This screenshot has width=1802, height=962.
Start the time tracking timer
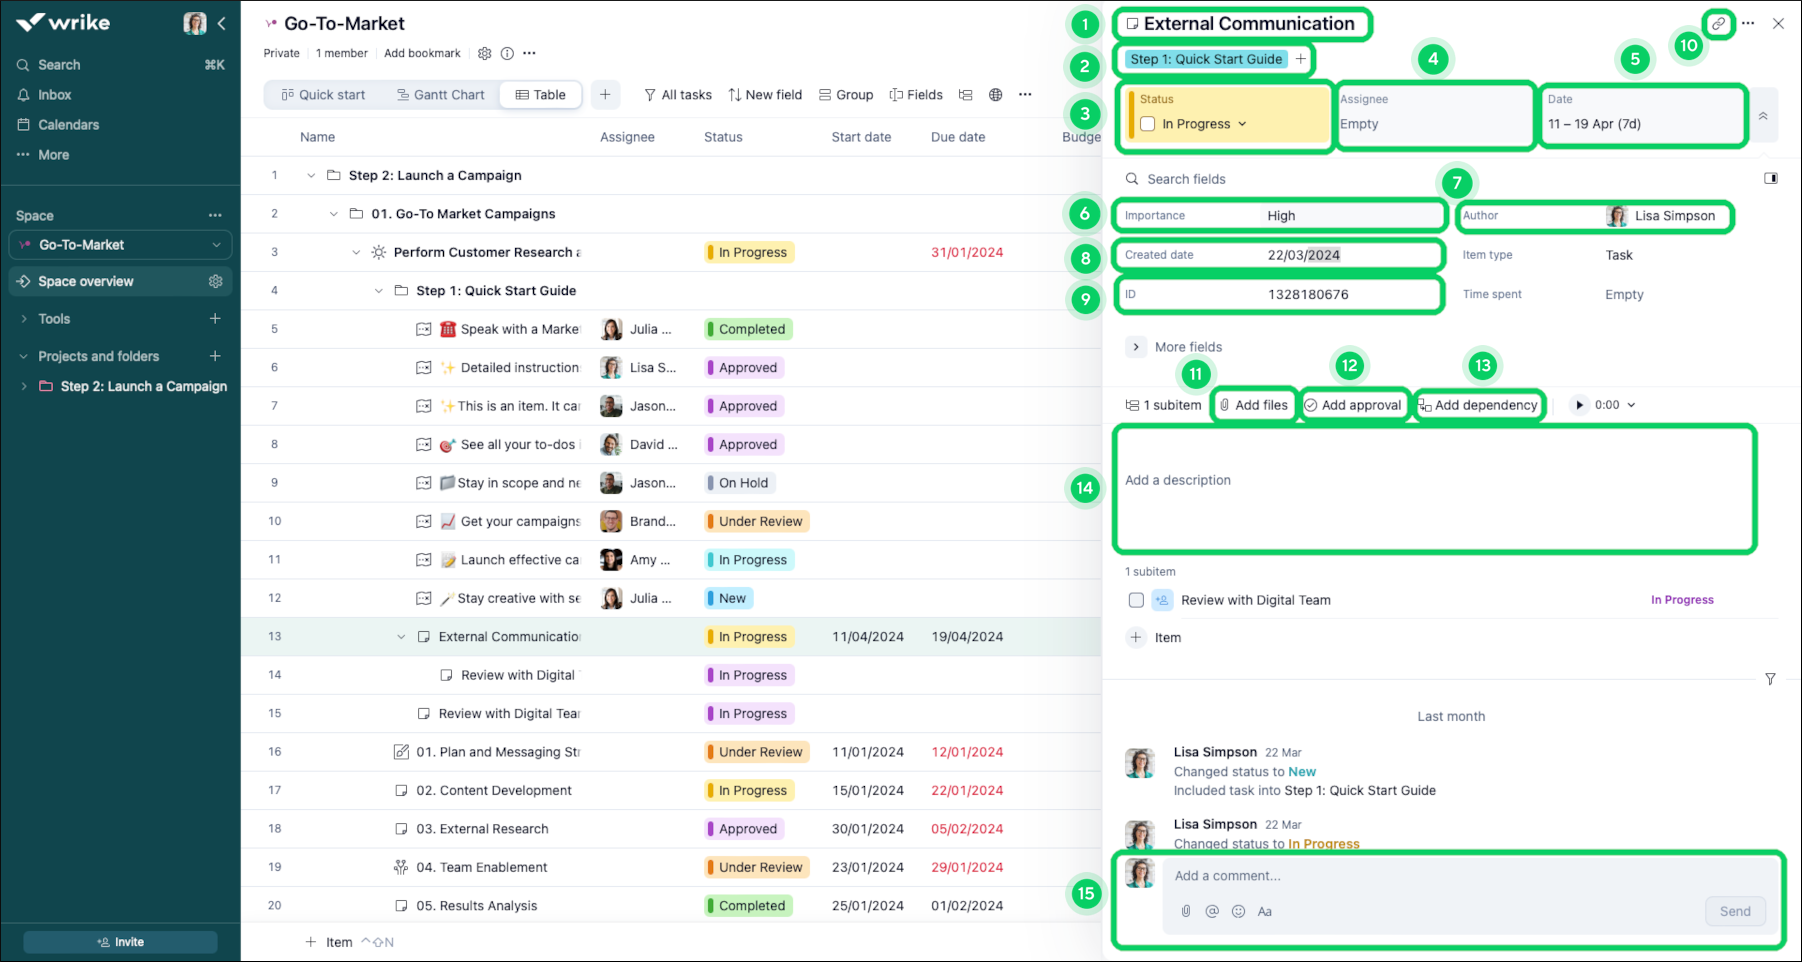pyautogui.click(x=1578, y=405)
